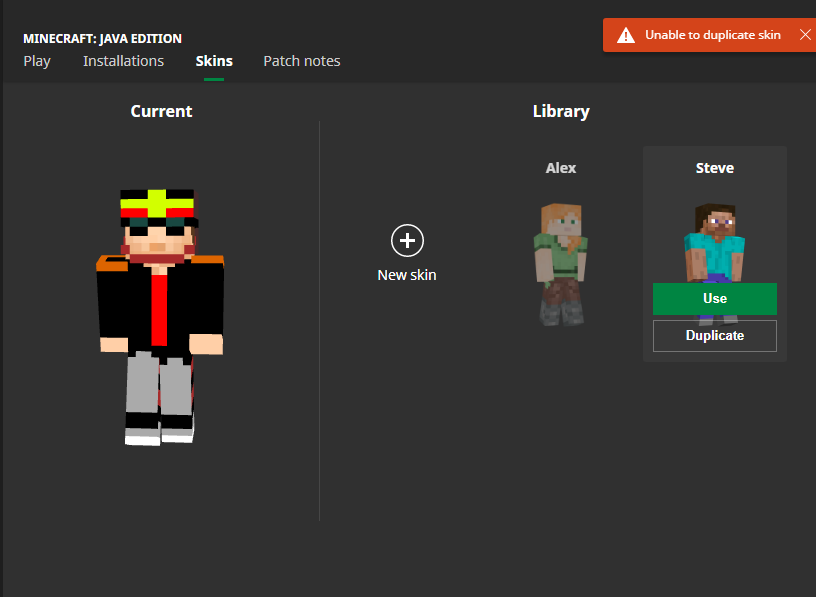Dismiss the Unable to duplicate skin error
This screenshot has width=816, height=597.
coord(805,35)
